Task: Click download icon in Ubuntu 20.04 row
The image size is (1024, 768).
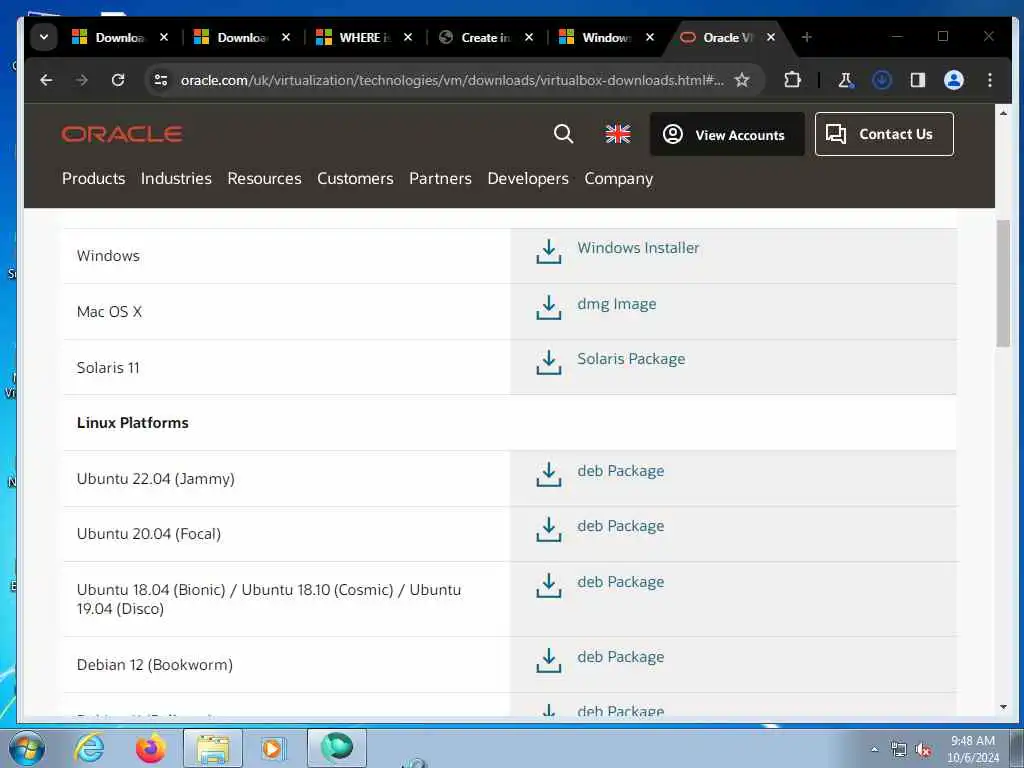Action: click(x=549, y=530)
